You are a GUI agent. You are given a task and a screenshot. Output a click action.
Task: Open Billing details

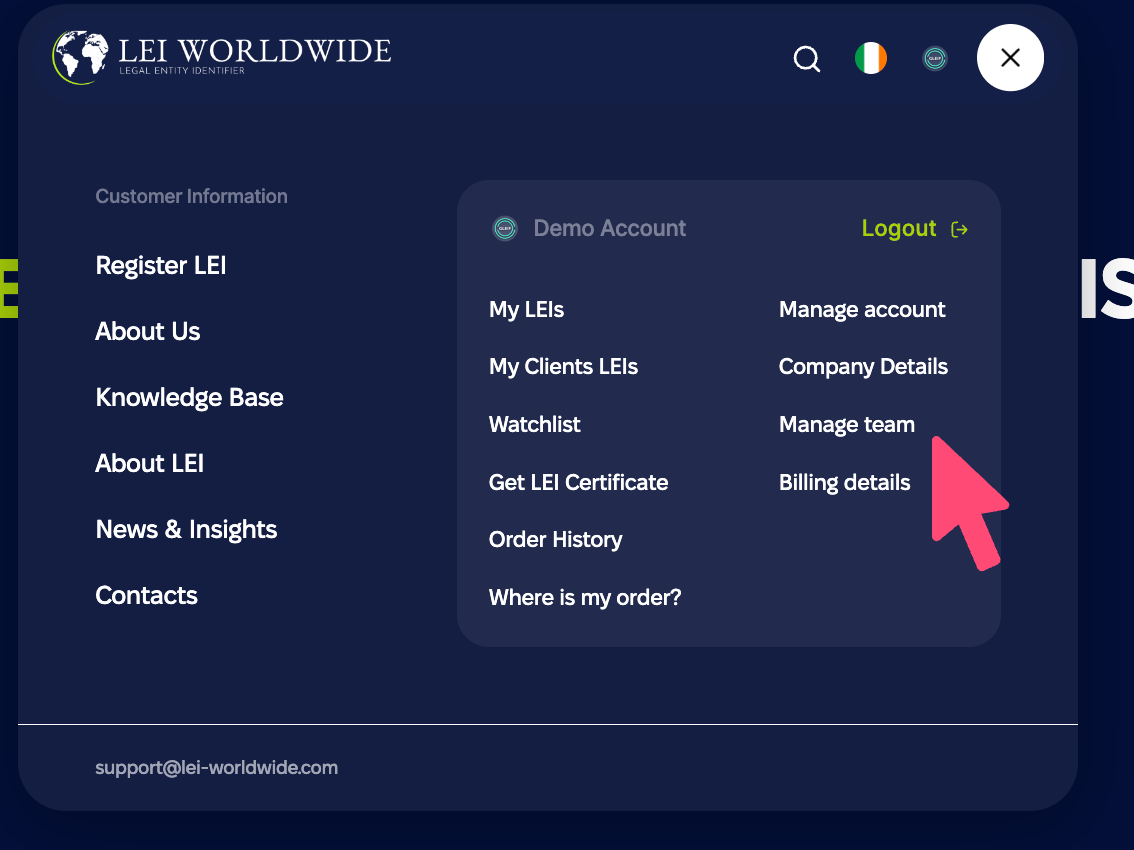(x=845, y=483)
